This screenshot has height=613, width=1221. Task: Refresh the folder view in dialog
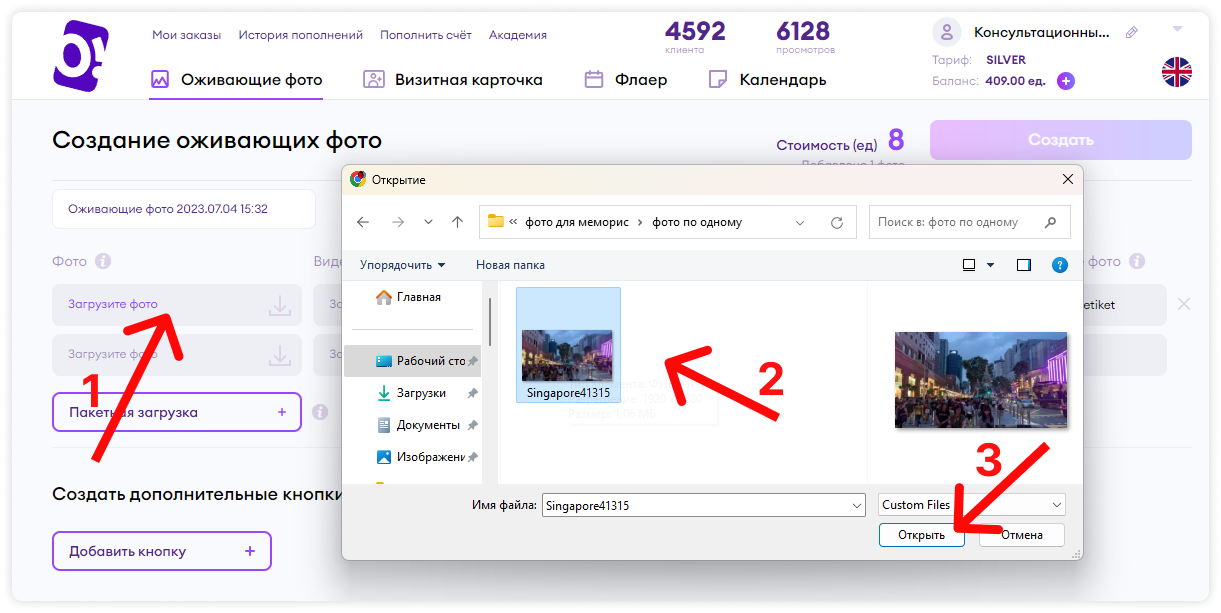coord(837,222)
